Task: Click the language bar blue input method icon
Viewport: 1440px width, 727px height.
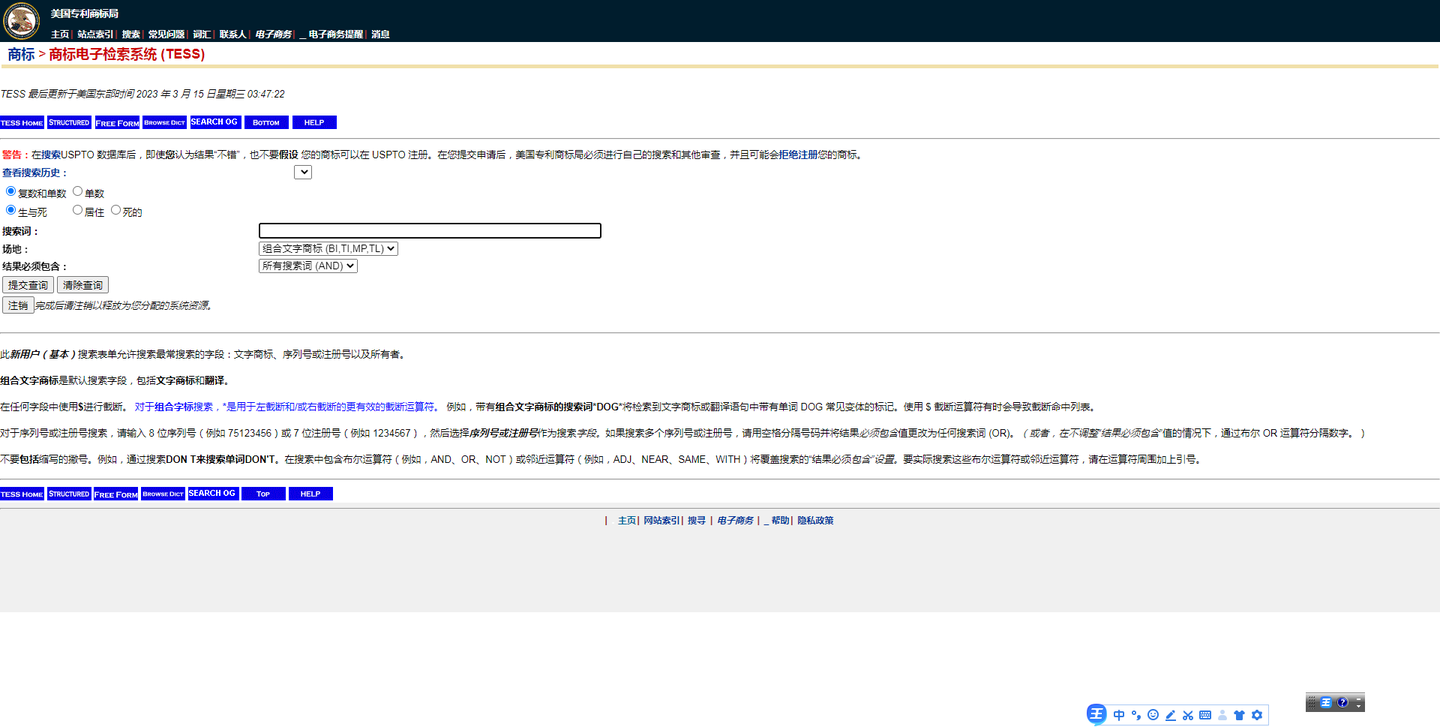Action: 1326,703
